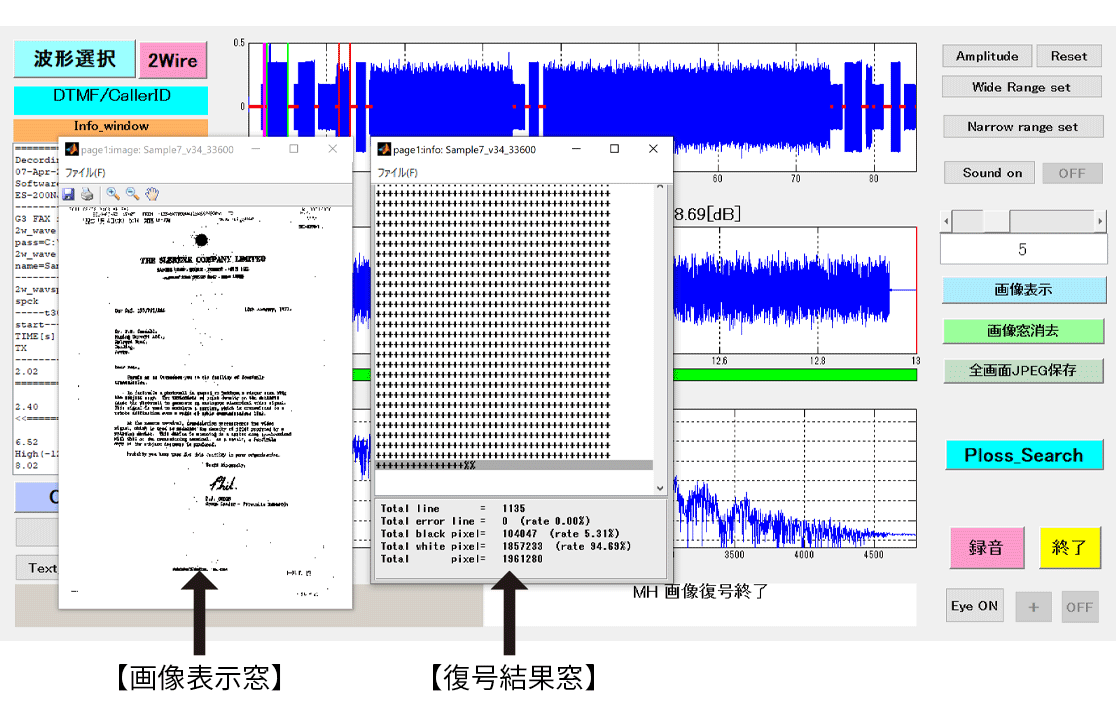
Task: Click the Reset button
Action: point(1069,56)
